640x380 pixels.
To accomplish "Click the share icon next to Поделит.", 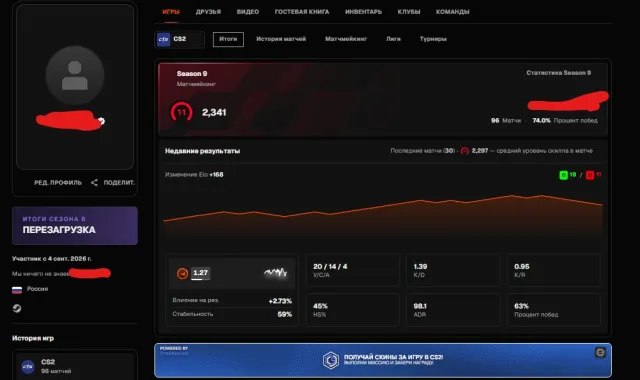I will (94, 182).
